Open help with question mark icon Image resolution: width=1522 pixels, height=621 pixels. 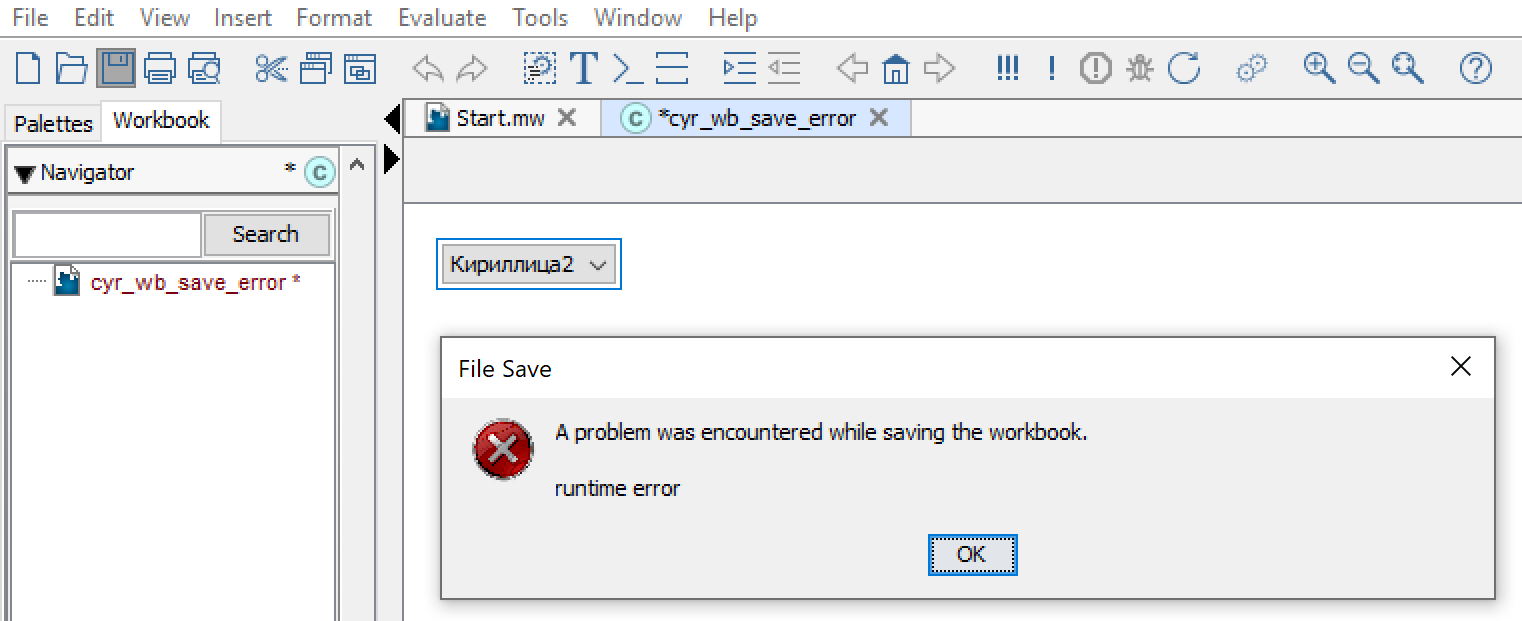coord(1476,68)
